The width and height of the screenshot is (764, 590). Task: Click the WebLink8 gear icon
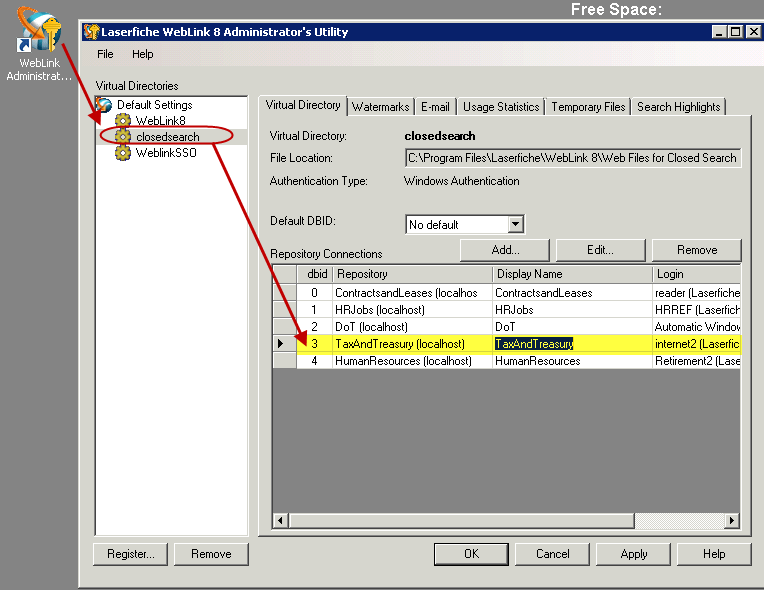(123, 120)
